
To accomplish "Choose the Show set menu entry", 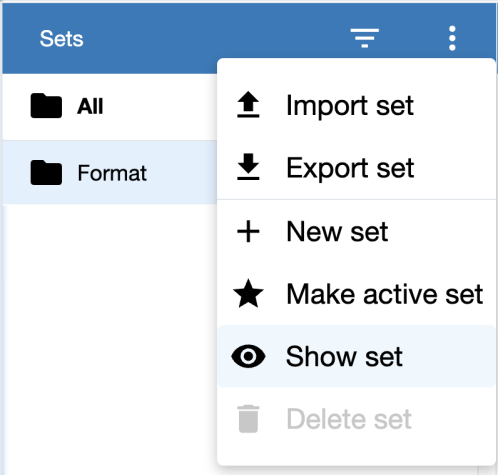I will 356,356.
